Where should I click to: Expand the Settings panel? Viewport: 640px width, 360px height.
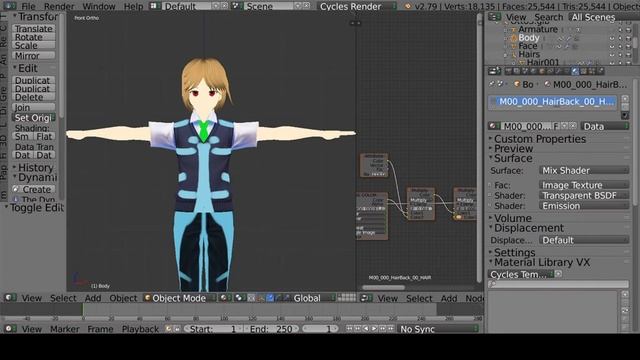point(514,252)
